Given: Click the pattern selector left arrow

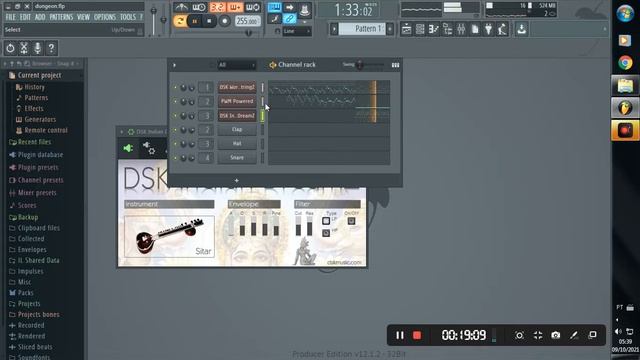Looking at the screenshot, I should (334, 29).
